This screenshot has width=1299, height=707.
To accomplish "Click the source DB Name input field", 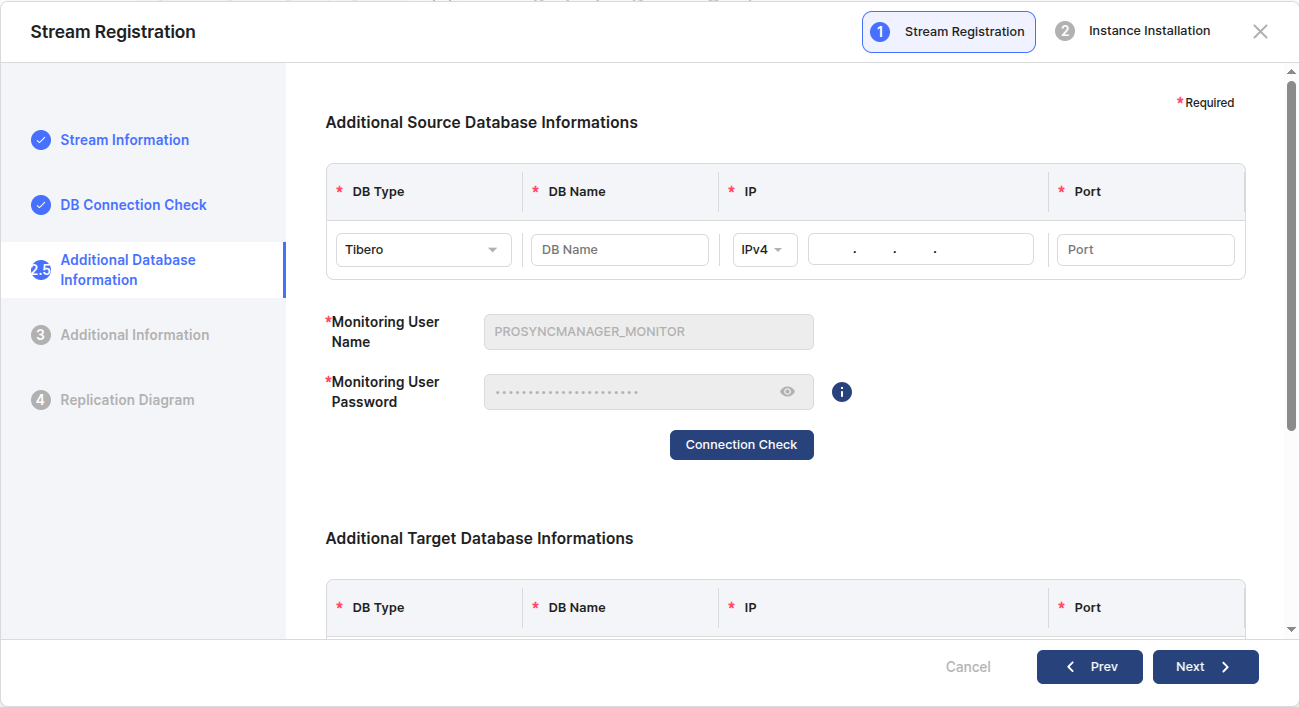I will click(619, 250).
